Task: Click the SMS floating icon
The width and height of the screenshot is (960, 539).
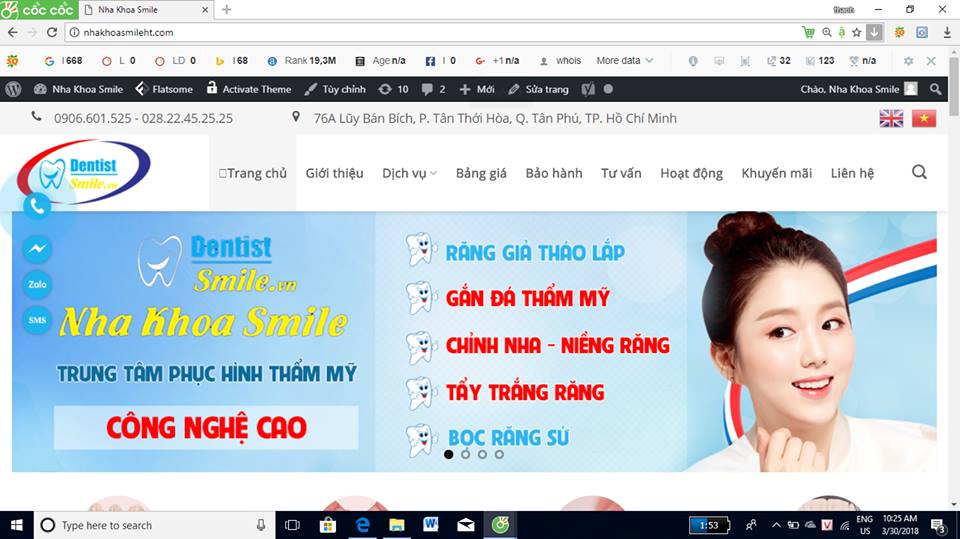Action: point(37,320)
